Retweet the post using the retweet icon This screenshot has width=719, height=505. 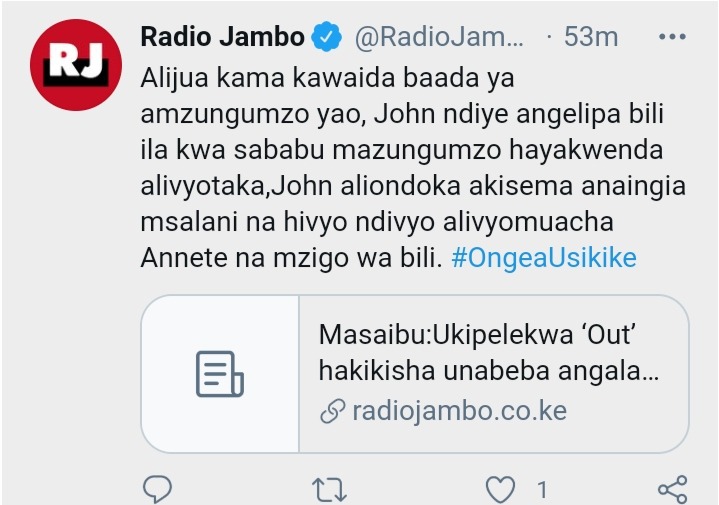tap(329, 489)
